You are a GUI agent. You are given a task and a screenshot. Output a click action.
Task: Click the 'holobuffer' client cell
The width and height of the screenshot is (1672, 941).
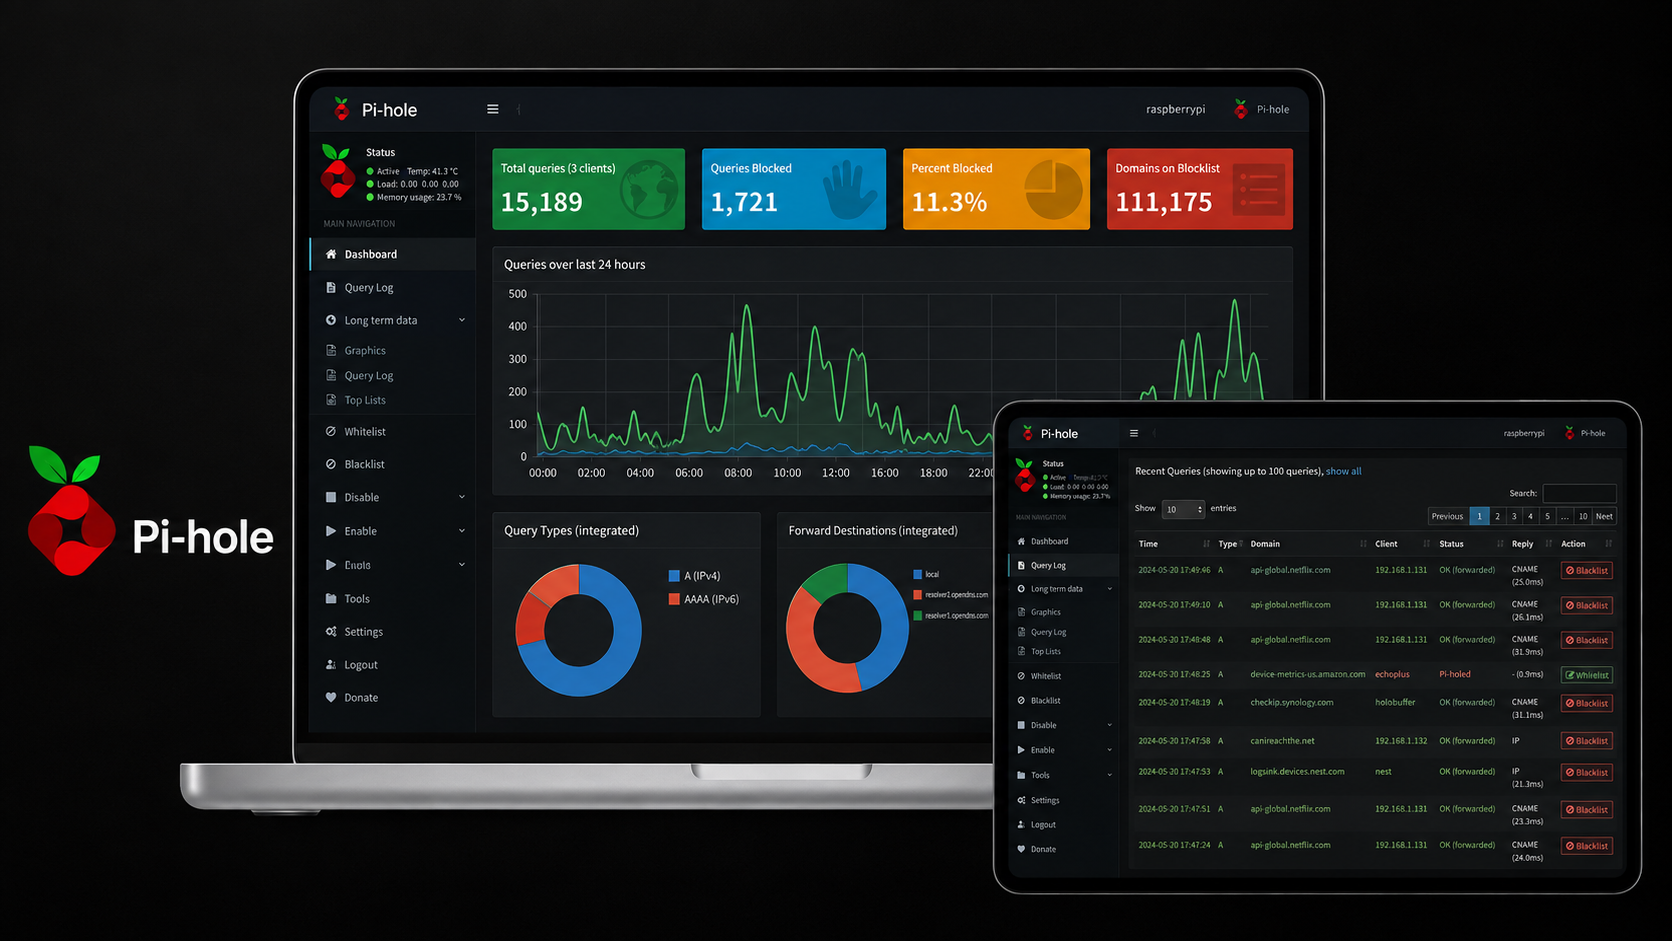(x=1395, y=702)
